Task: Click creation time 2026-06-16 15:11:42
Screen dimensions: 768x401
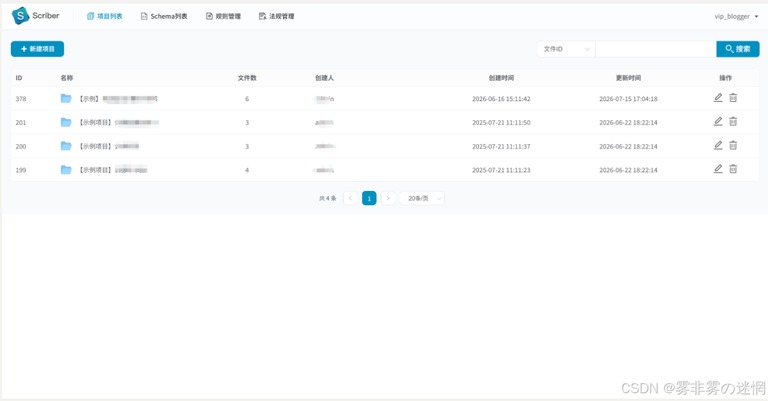Action: pos(501,99)
